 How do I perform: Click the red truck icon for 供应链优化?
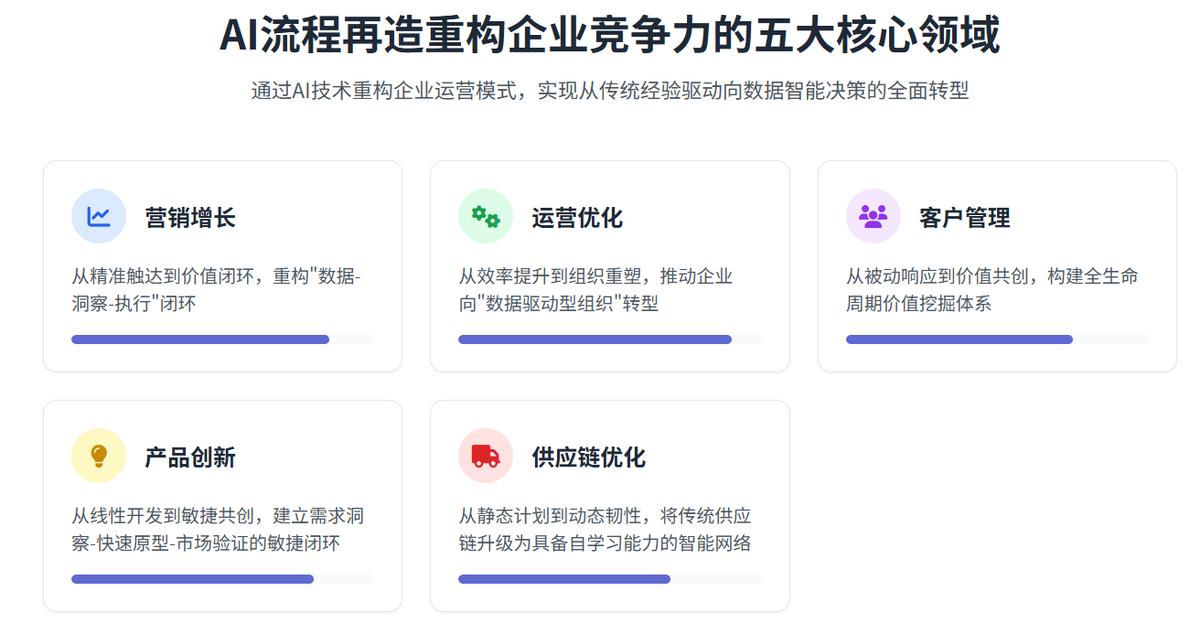point(485,456)
